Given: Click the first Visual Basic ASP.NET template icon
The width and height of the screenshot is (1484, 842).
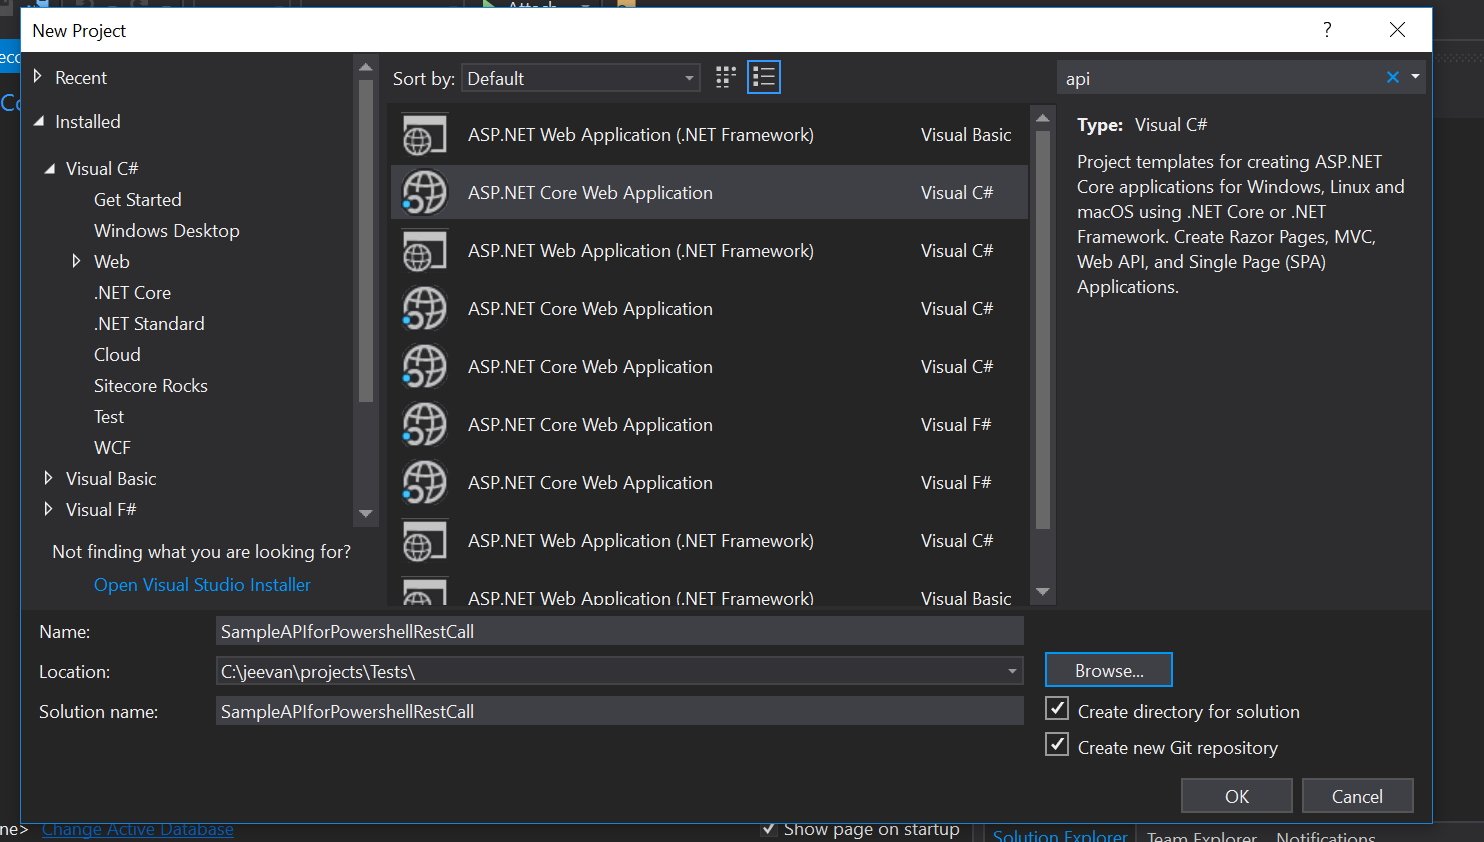Looking at the screenshot, I should 424,135.
